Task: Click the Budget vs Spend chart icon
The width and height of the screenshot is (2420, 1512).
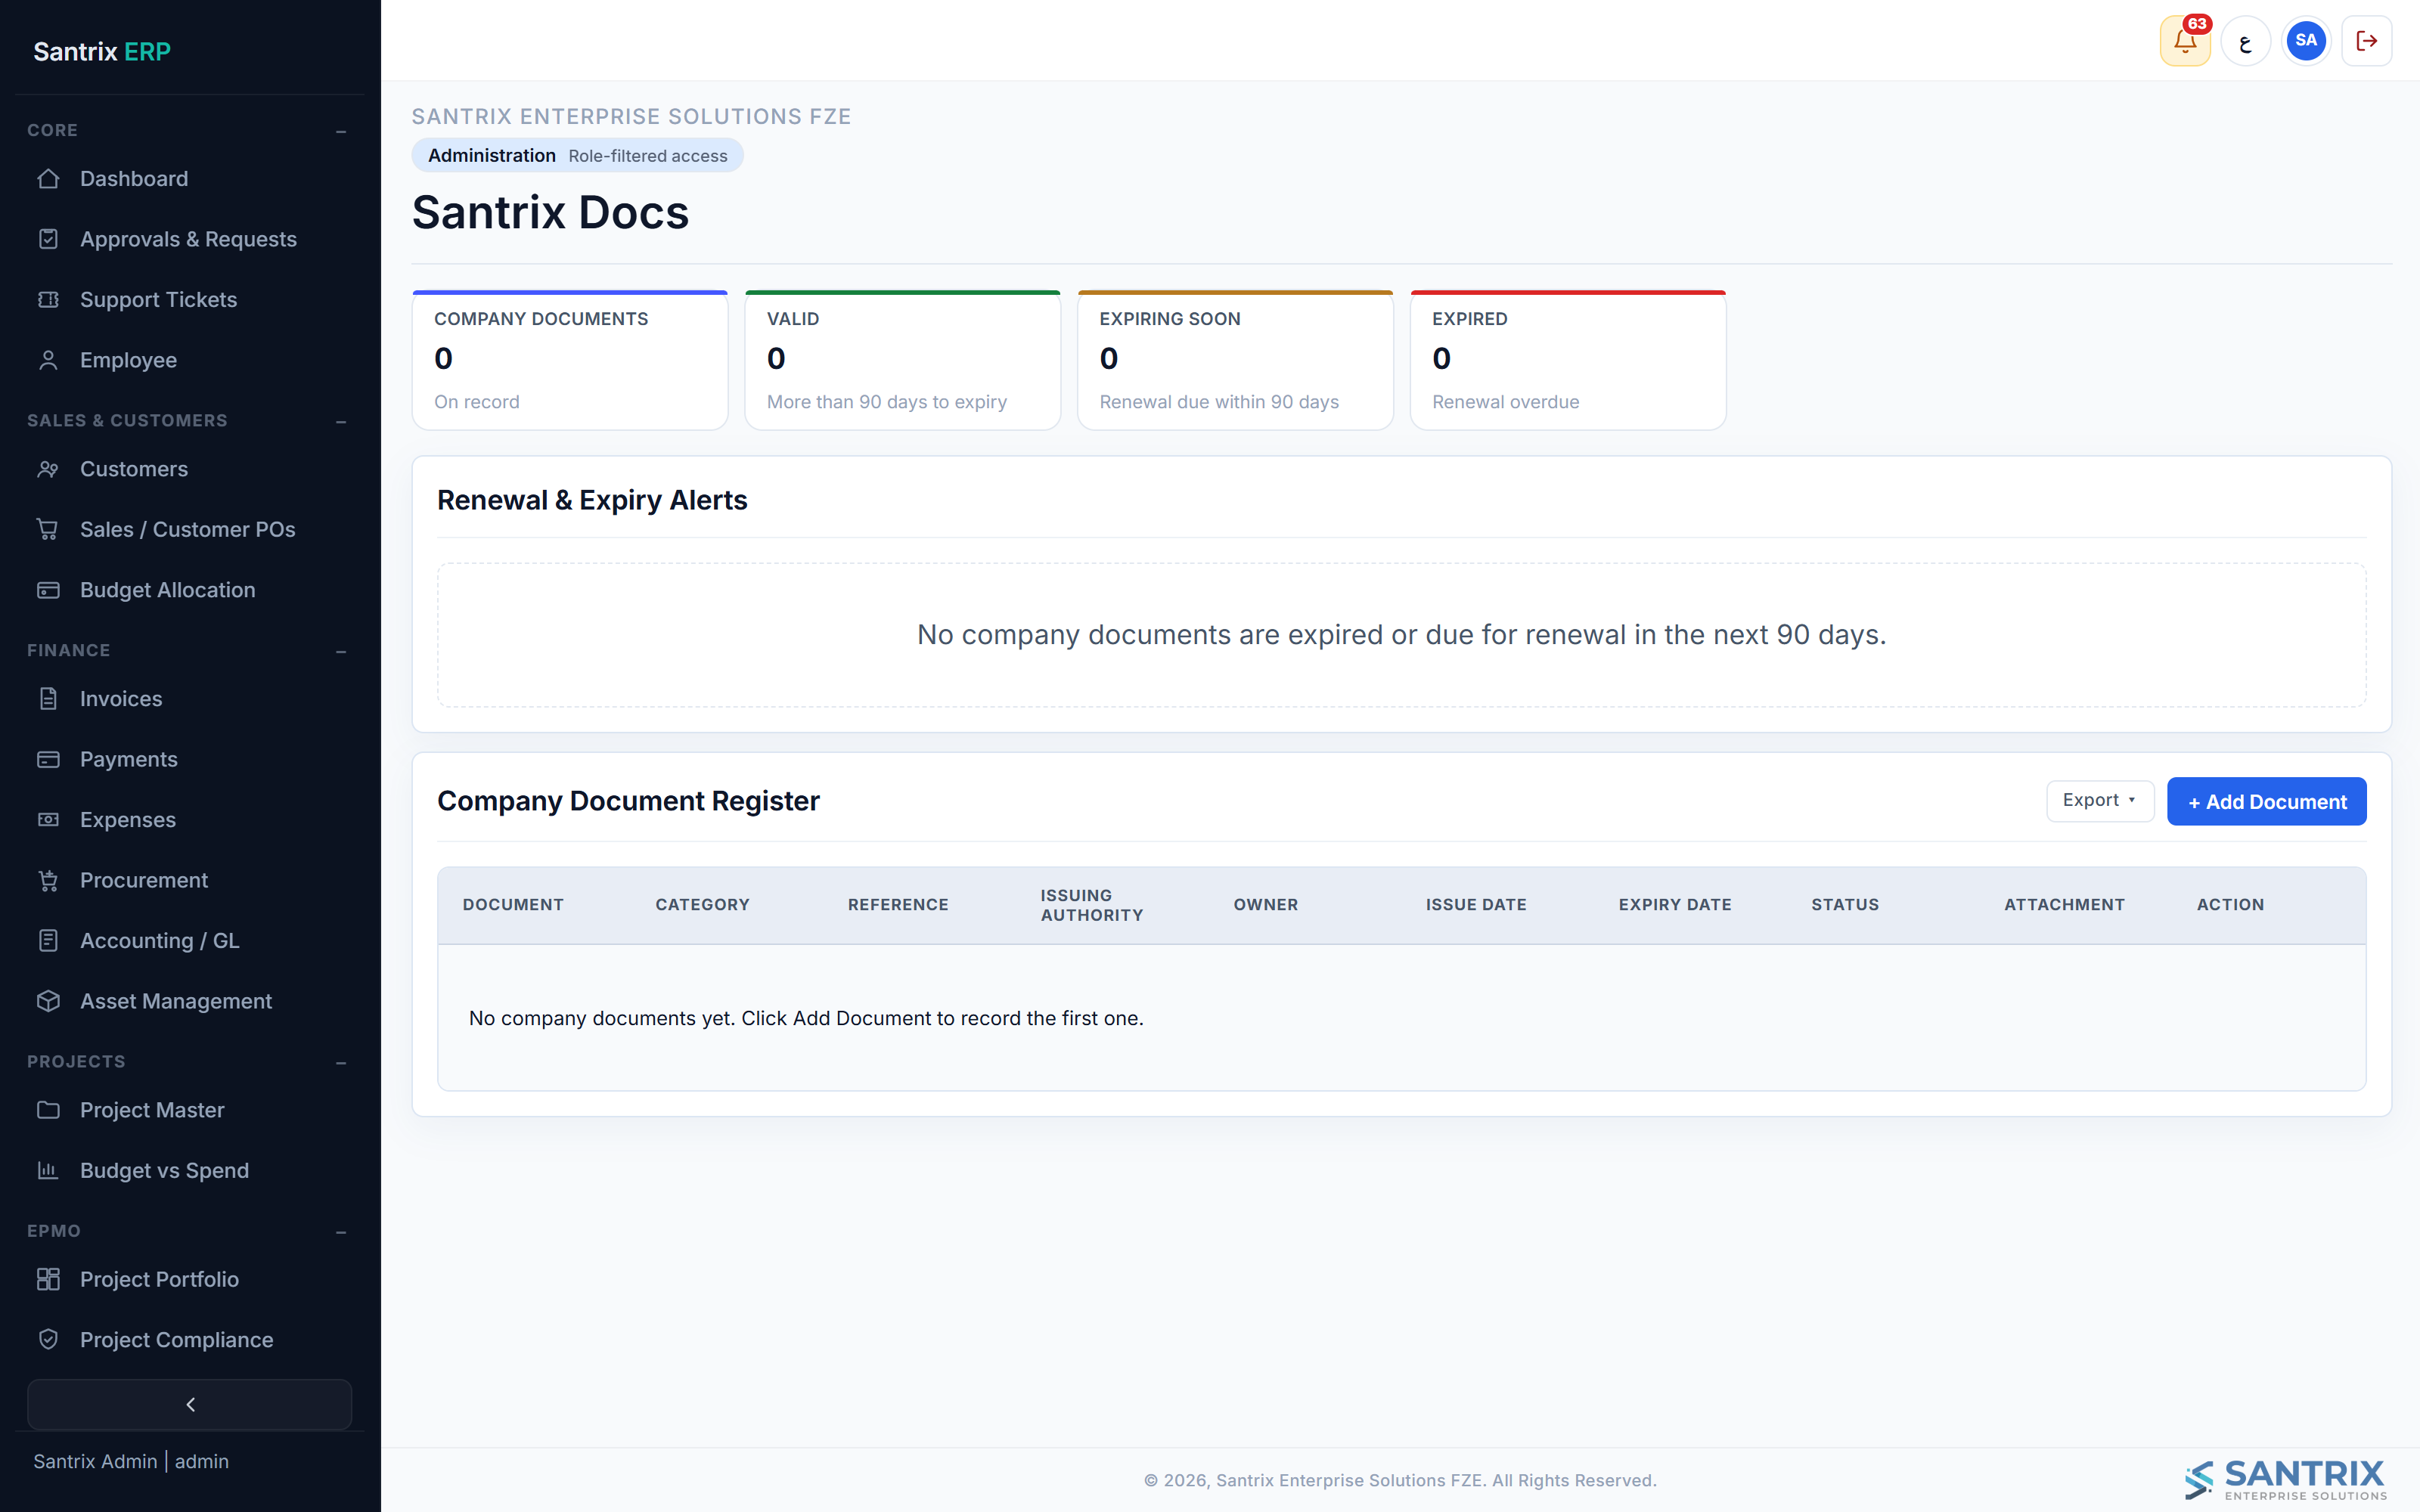Action: point(48,1170)
